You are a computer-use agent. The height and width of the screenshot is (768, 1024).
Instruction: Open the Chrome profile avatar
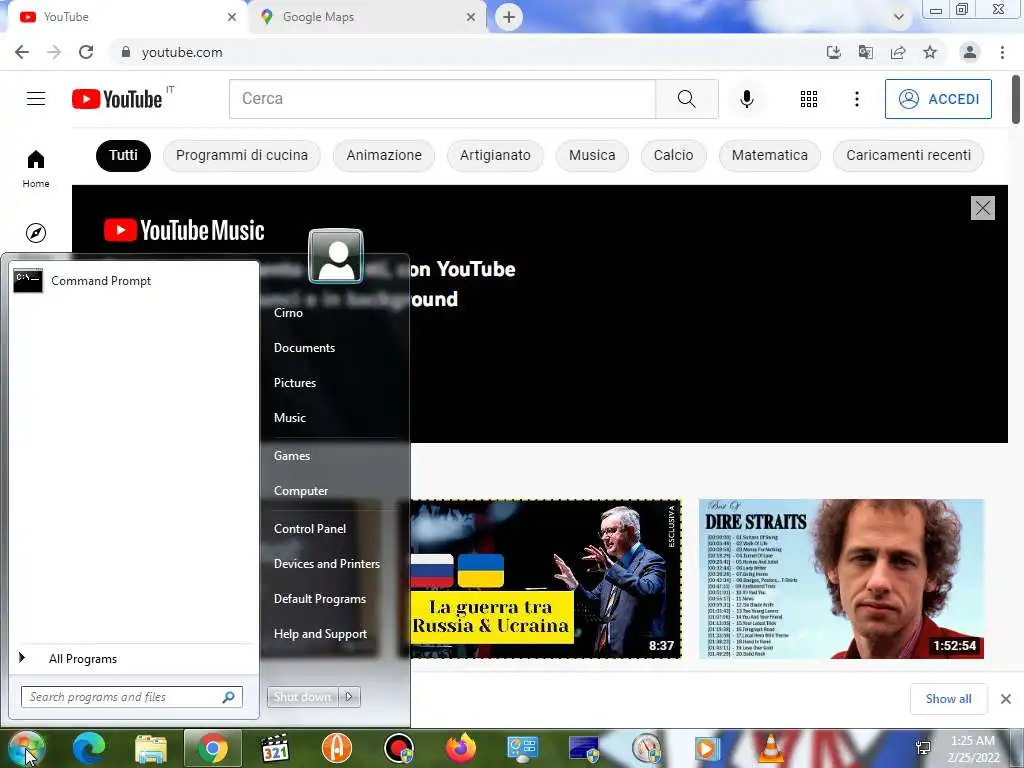(970, 52)
